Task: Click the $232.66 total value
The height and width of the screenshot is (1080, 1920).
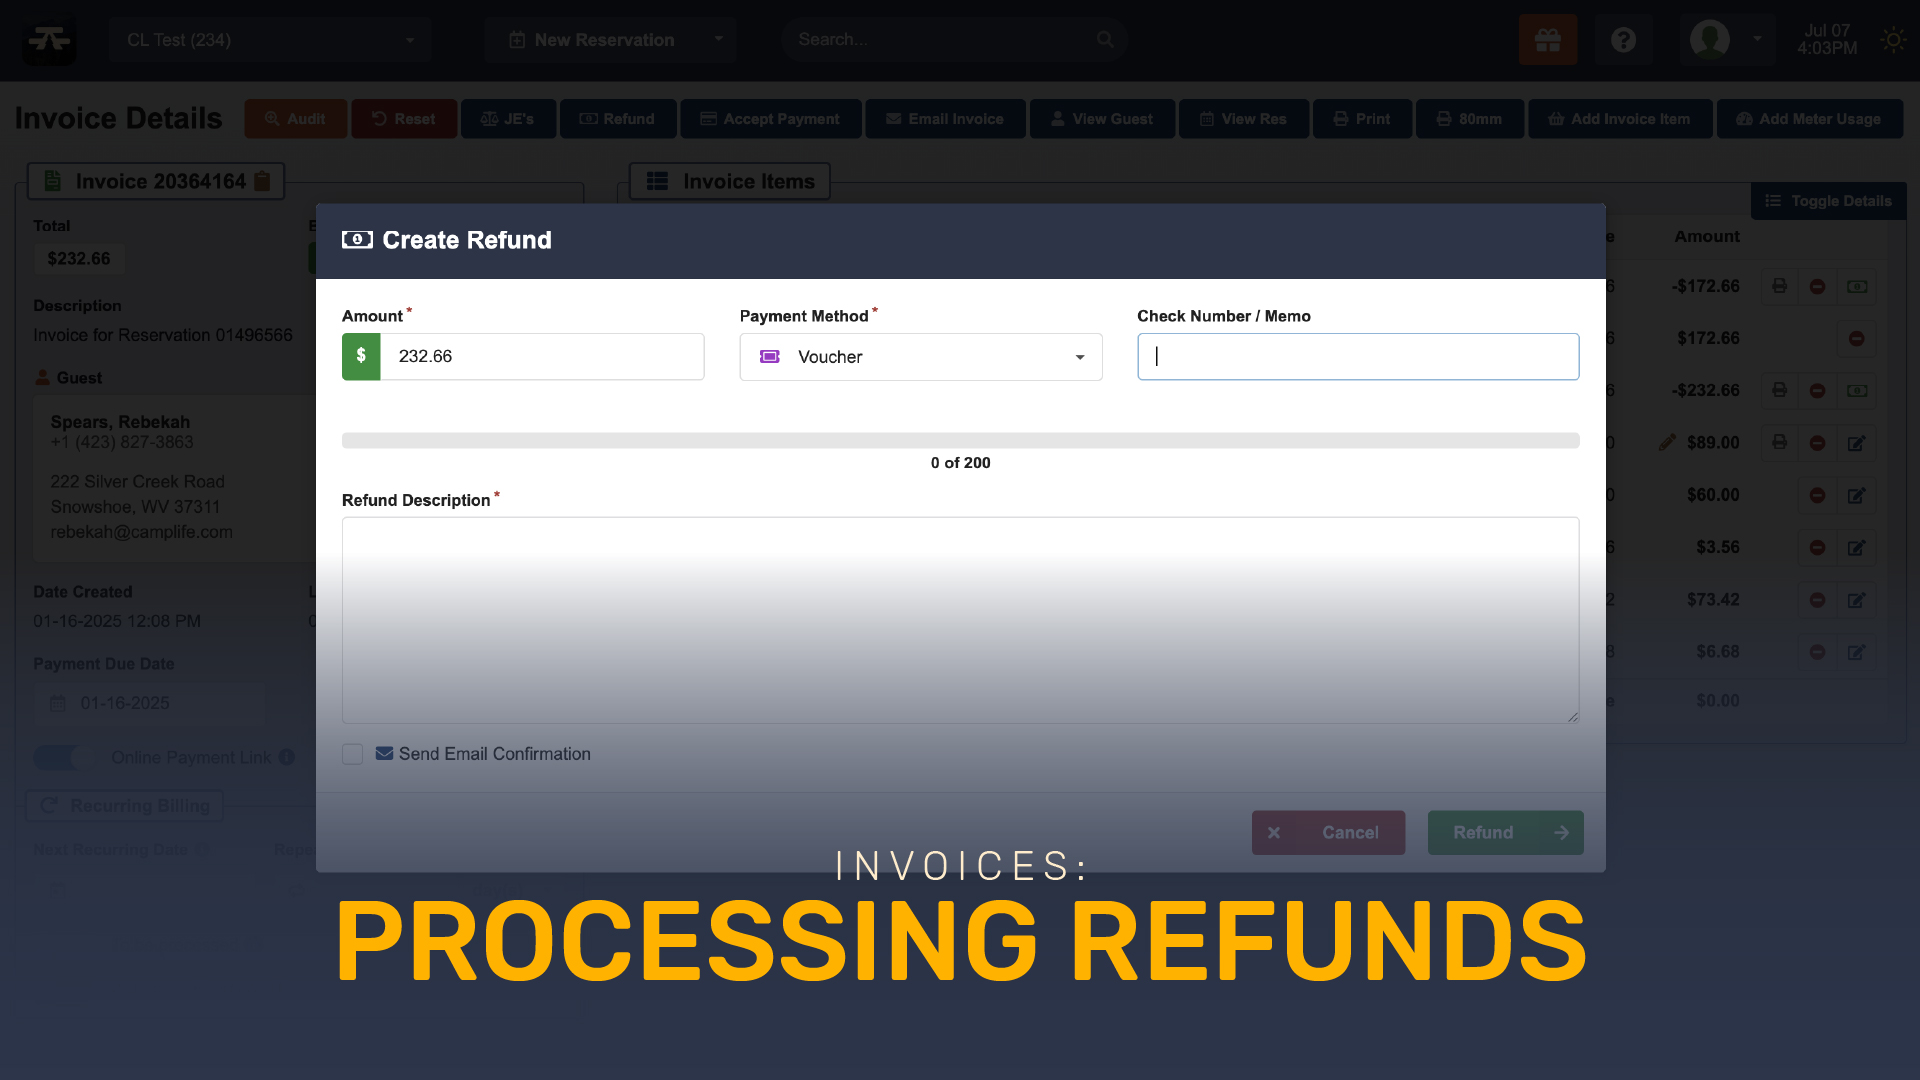Action: click(x=79, y=258)
